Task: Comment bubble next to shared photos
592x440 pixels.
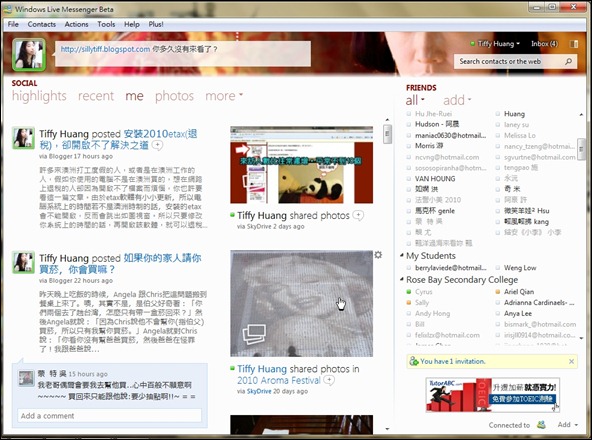Action: tap(358, 215)
